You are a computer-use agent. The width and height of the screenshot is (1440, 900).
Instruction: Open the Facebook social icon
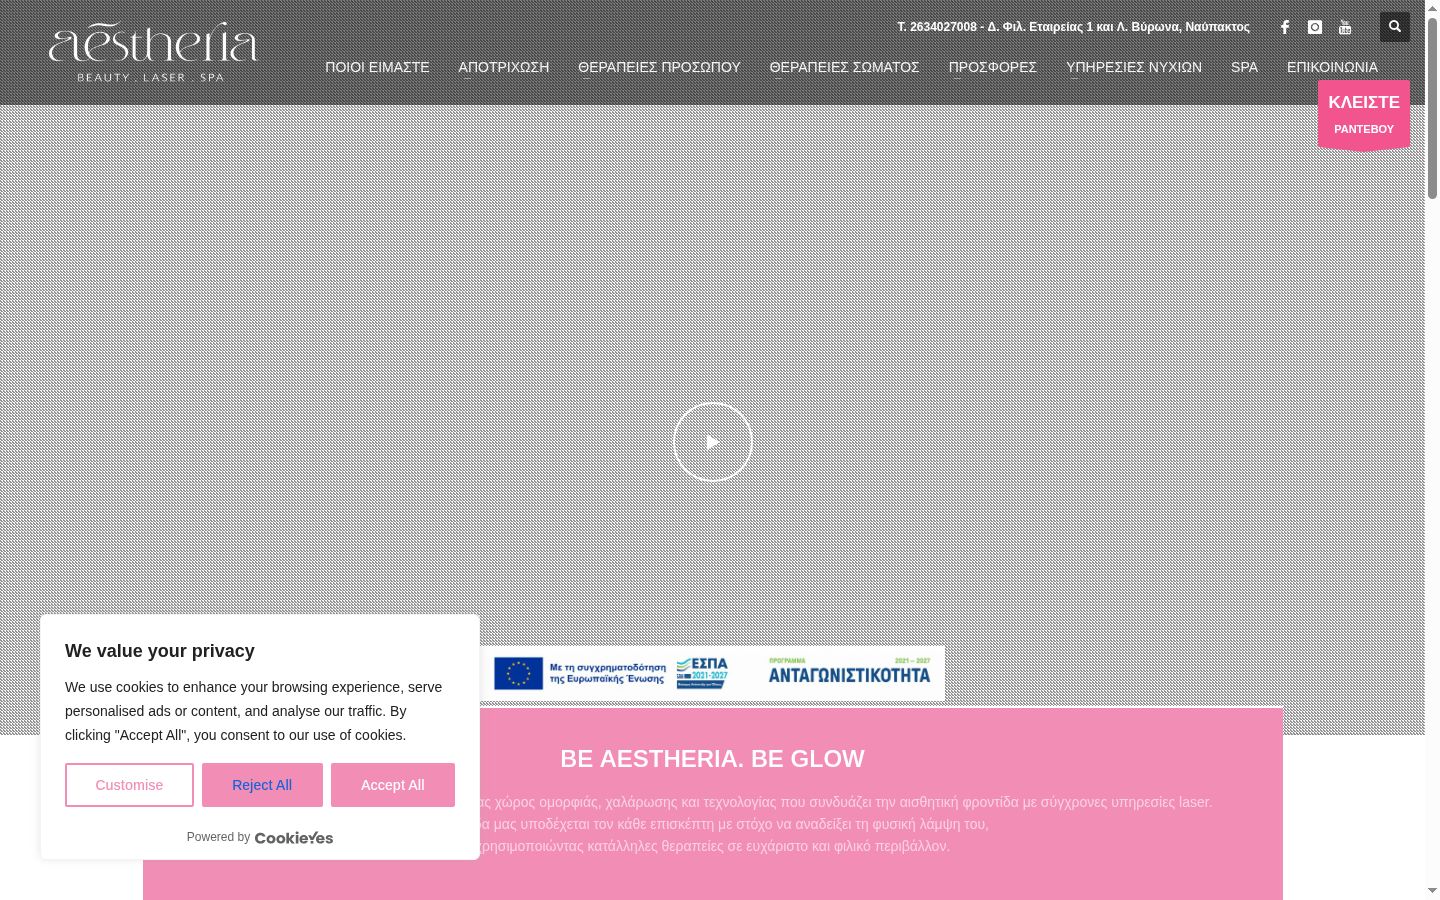click(1285, 27)
